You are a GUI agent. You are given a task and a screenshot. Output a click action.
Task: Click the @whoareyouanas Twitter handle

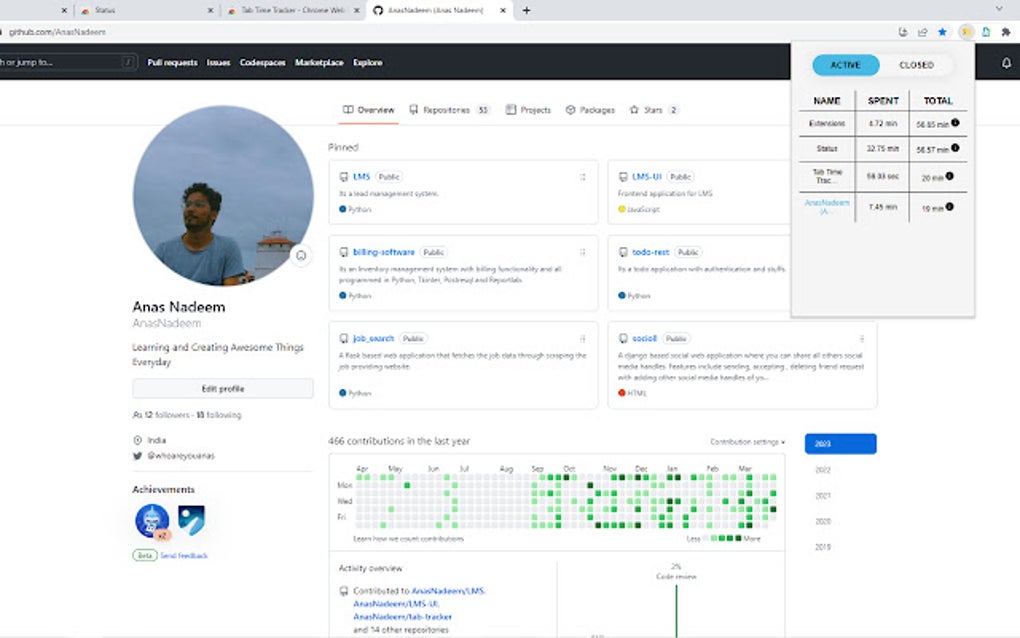click(184, 454)
